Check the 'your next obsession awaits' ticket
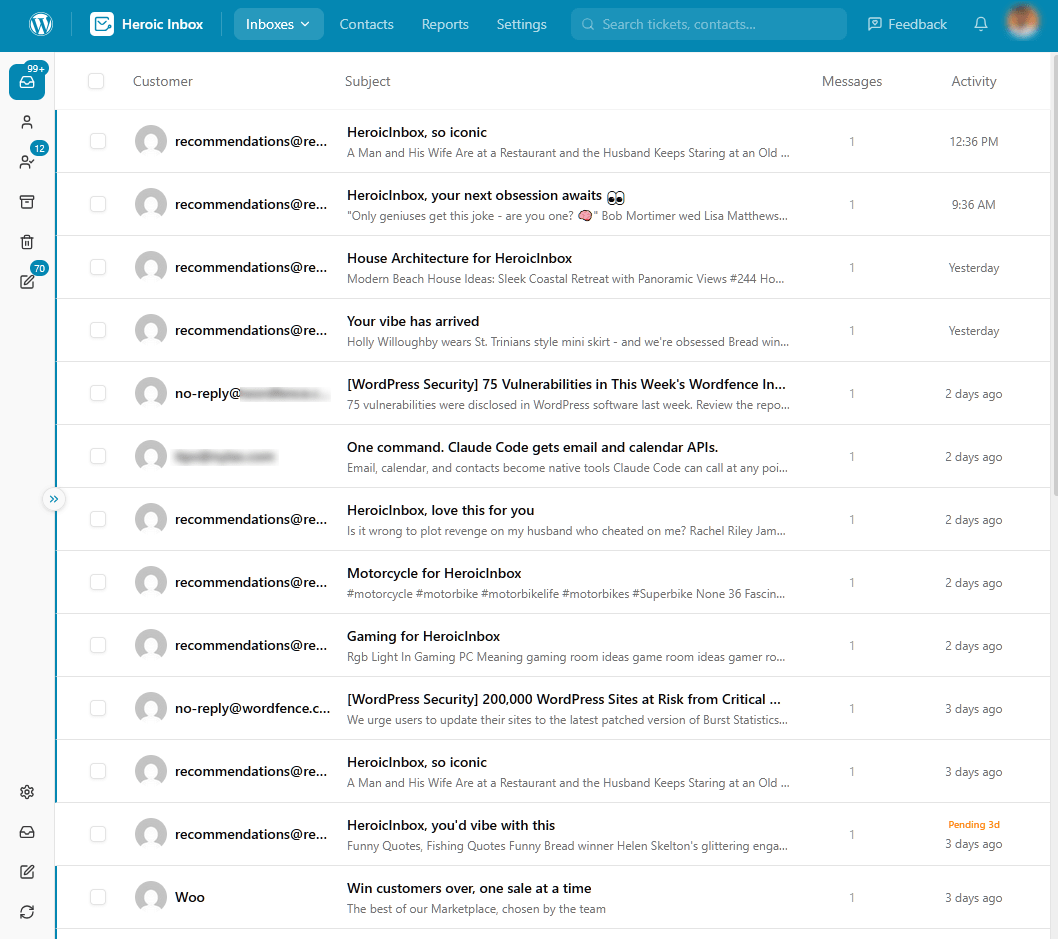The height and width of the screenshot is (939, 1058). pos(98,204)
